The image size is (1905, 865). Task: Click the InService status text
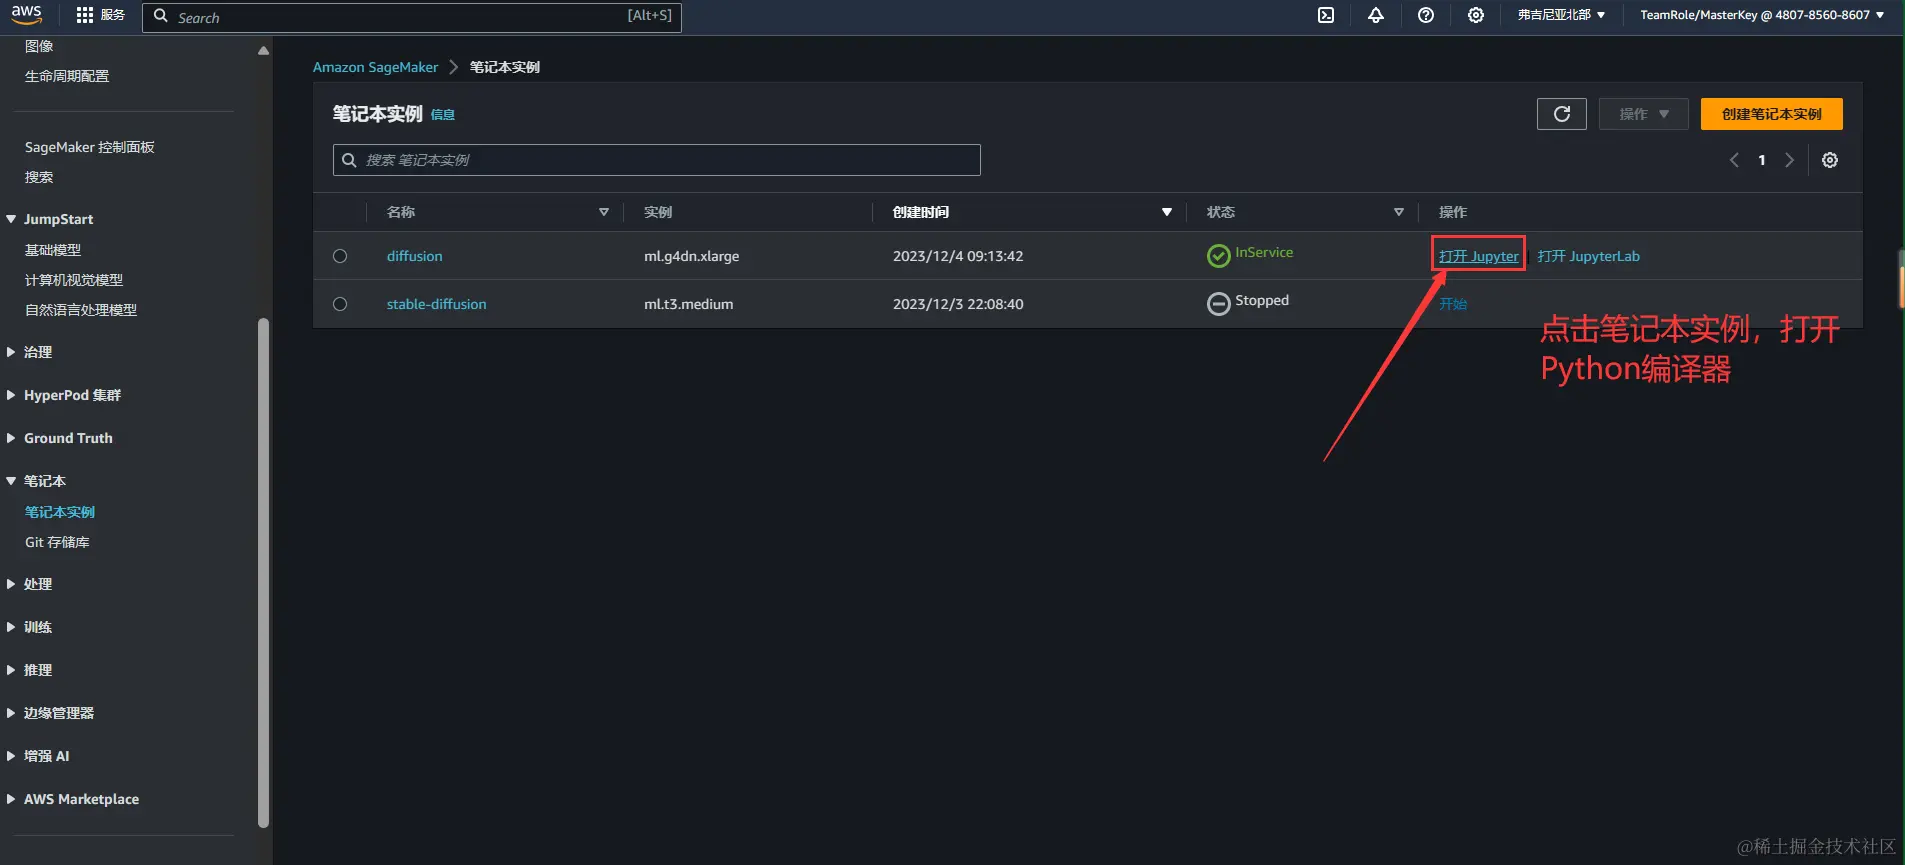click(1264, 252)
